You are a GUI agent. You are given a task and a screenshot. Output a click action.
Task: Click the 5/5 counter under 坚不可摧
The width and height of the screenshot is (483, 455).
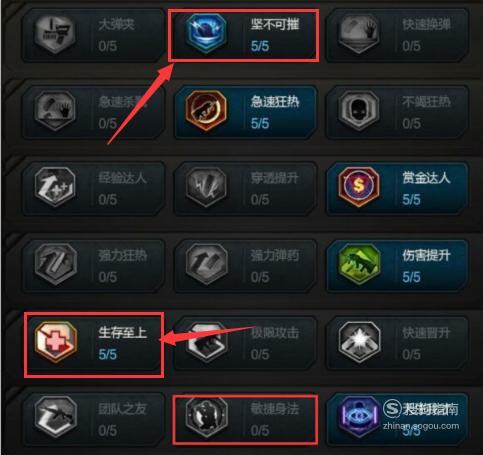260,46
